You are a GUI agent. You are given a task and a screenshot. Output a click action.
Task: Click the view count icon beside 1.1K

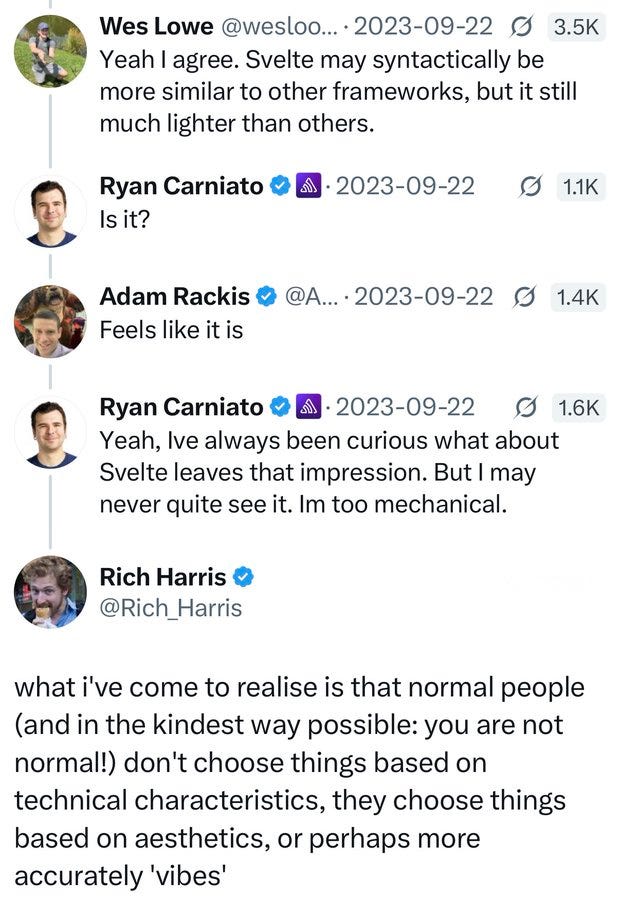(x=529, y=187)
